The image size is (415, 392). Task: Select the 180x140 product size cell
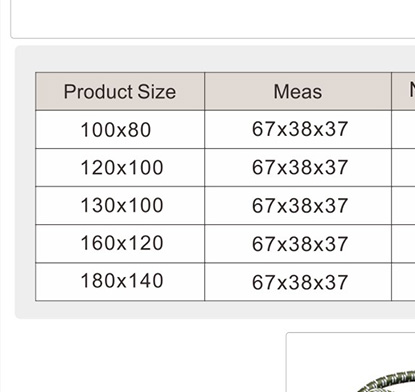tap(120, 282)
